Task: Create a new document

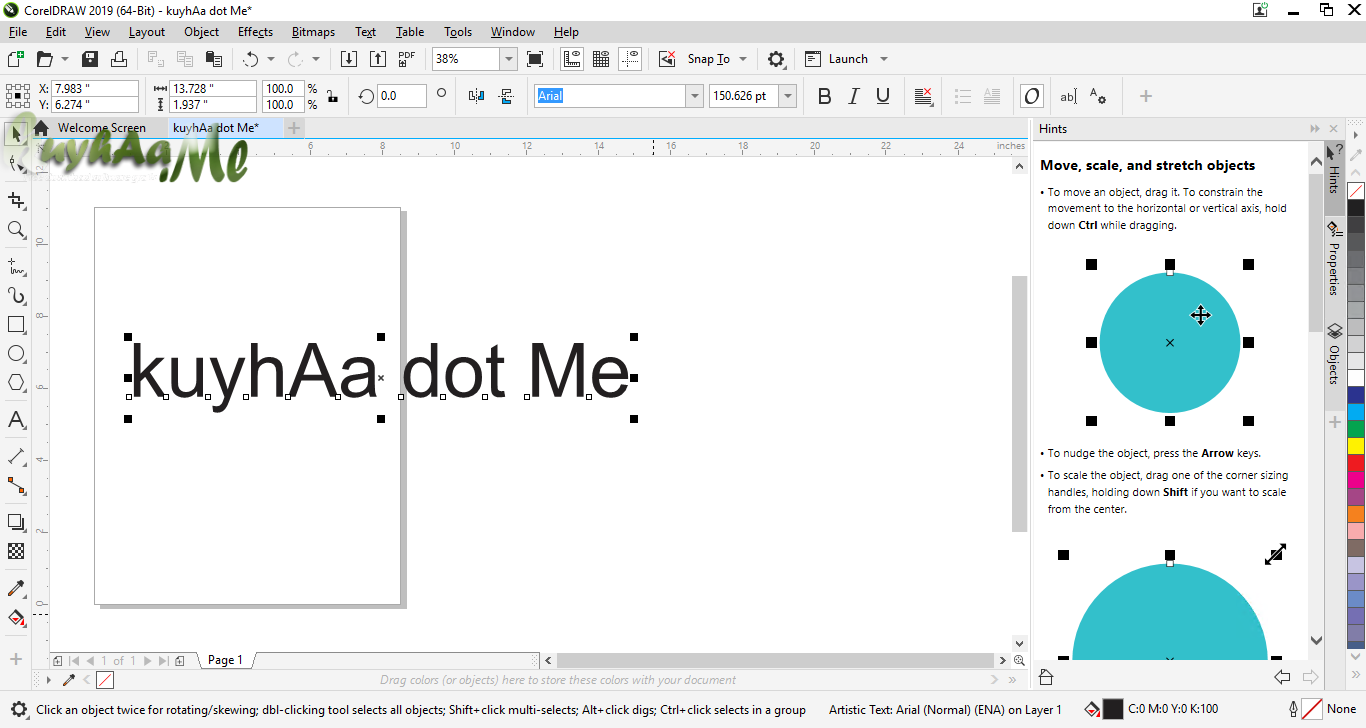Action: [15, 59]
